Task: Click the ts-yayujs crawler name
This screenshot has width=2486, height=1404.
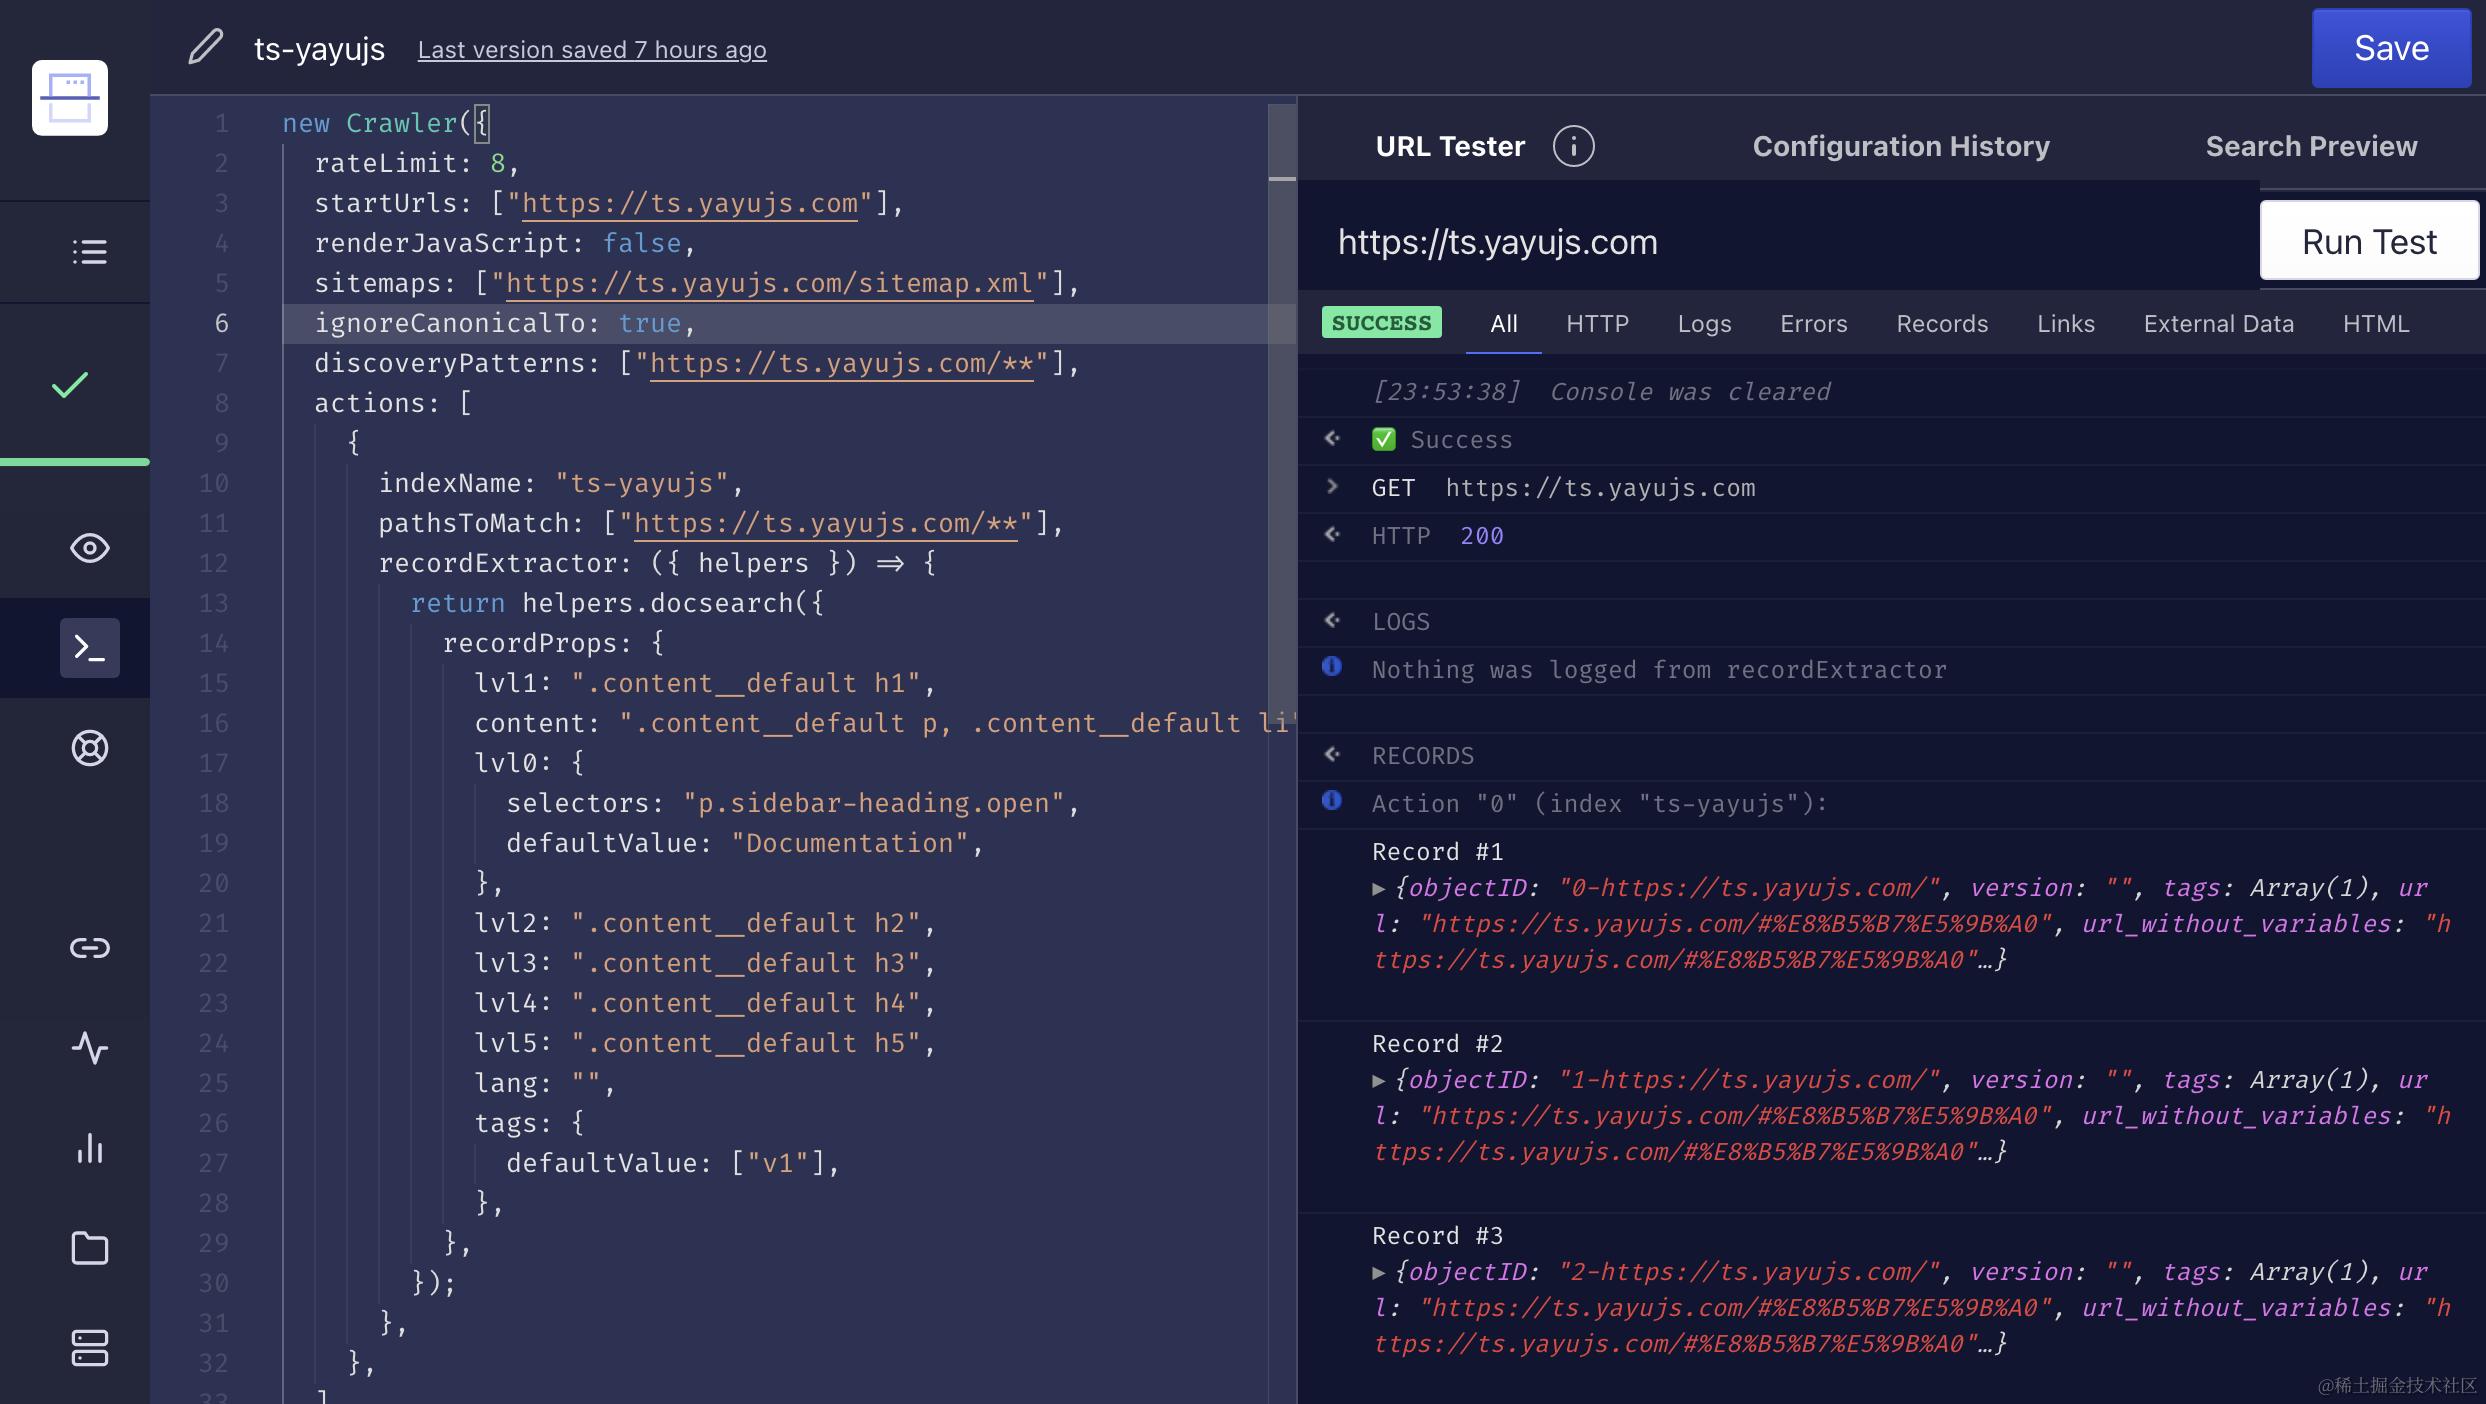Action: (x=319, y=48)
